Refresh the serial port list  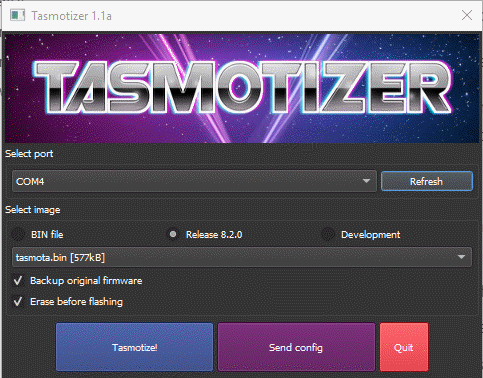[x=427, y=181]
